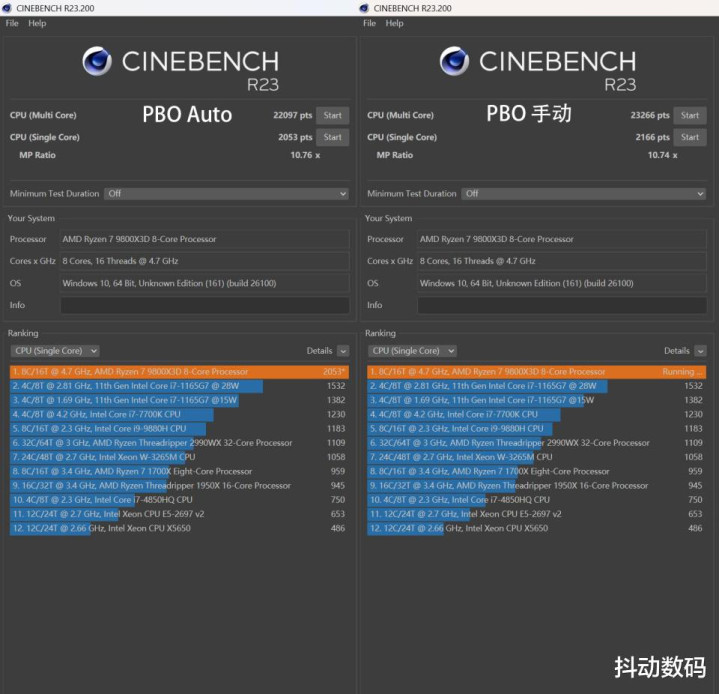Start Single Core test in right window
This screenshot has height=694, width=719.
[690, 137]
